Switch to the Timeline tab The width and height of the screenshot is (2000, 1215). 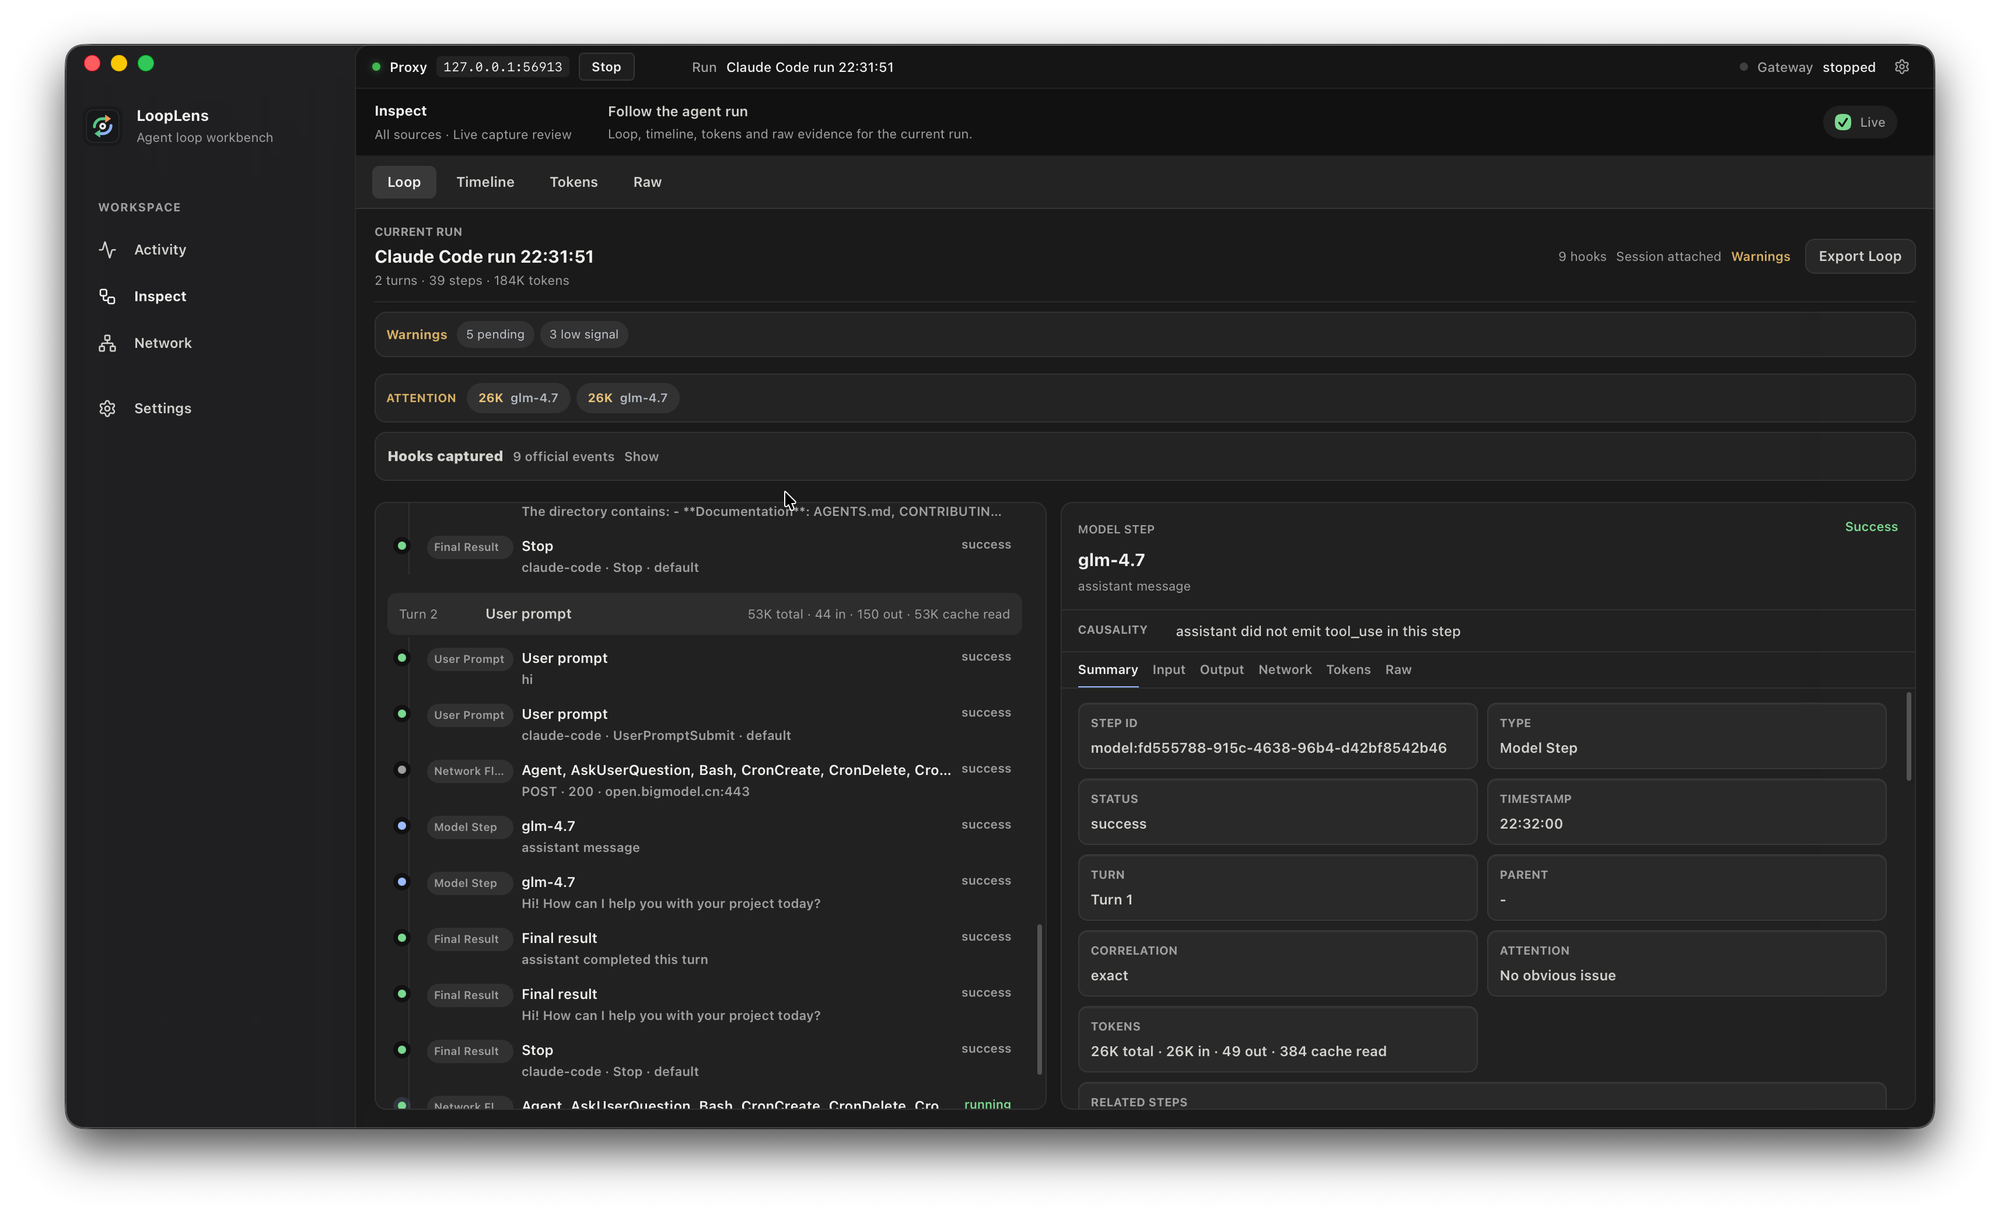tap(485, 182)
